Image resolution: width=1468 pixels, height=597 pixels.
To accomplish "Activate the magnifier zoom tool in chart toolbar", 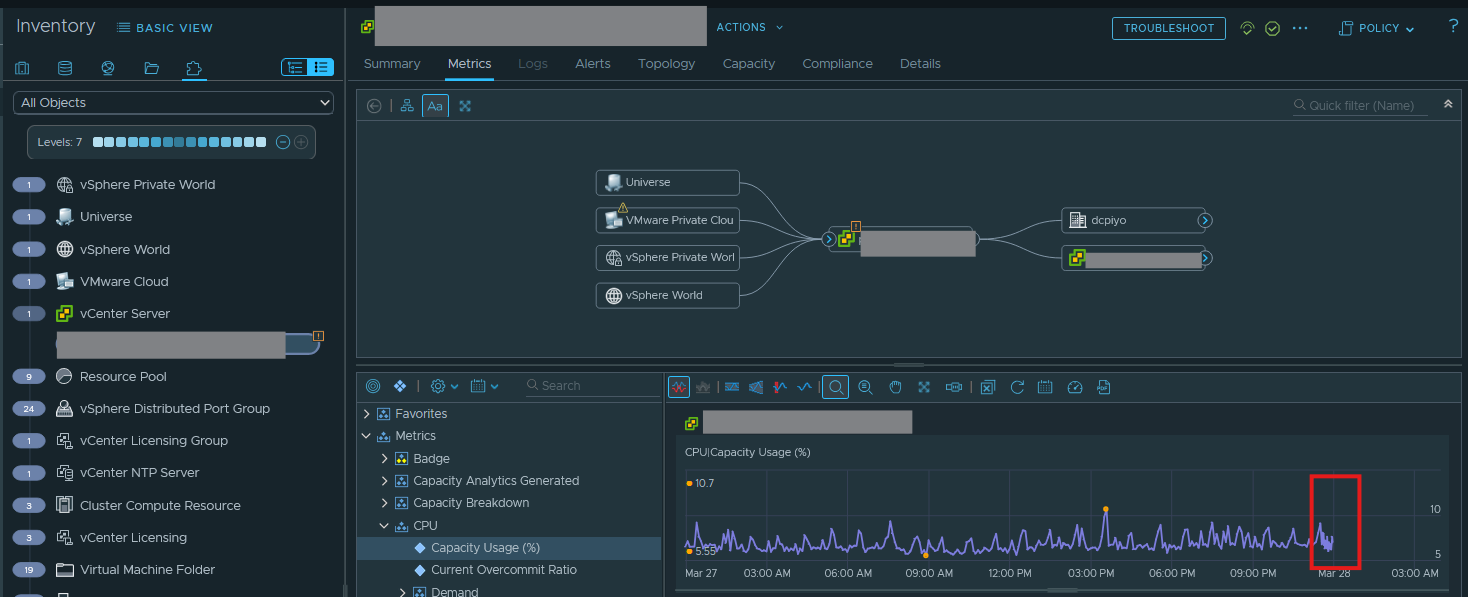I will (836, 387).
